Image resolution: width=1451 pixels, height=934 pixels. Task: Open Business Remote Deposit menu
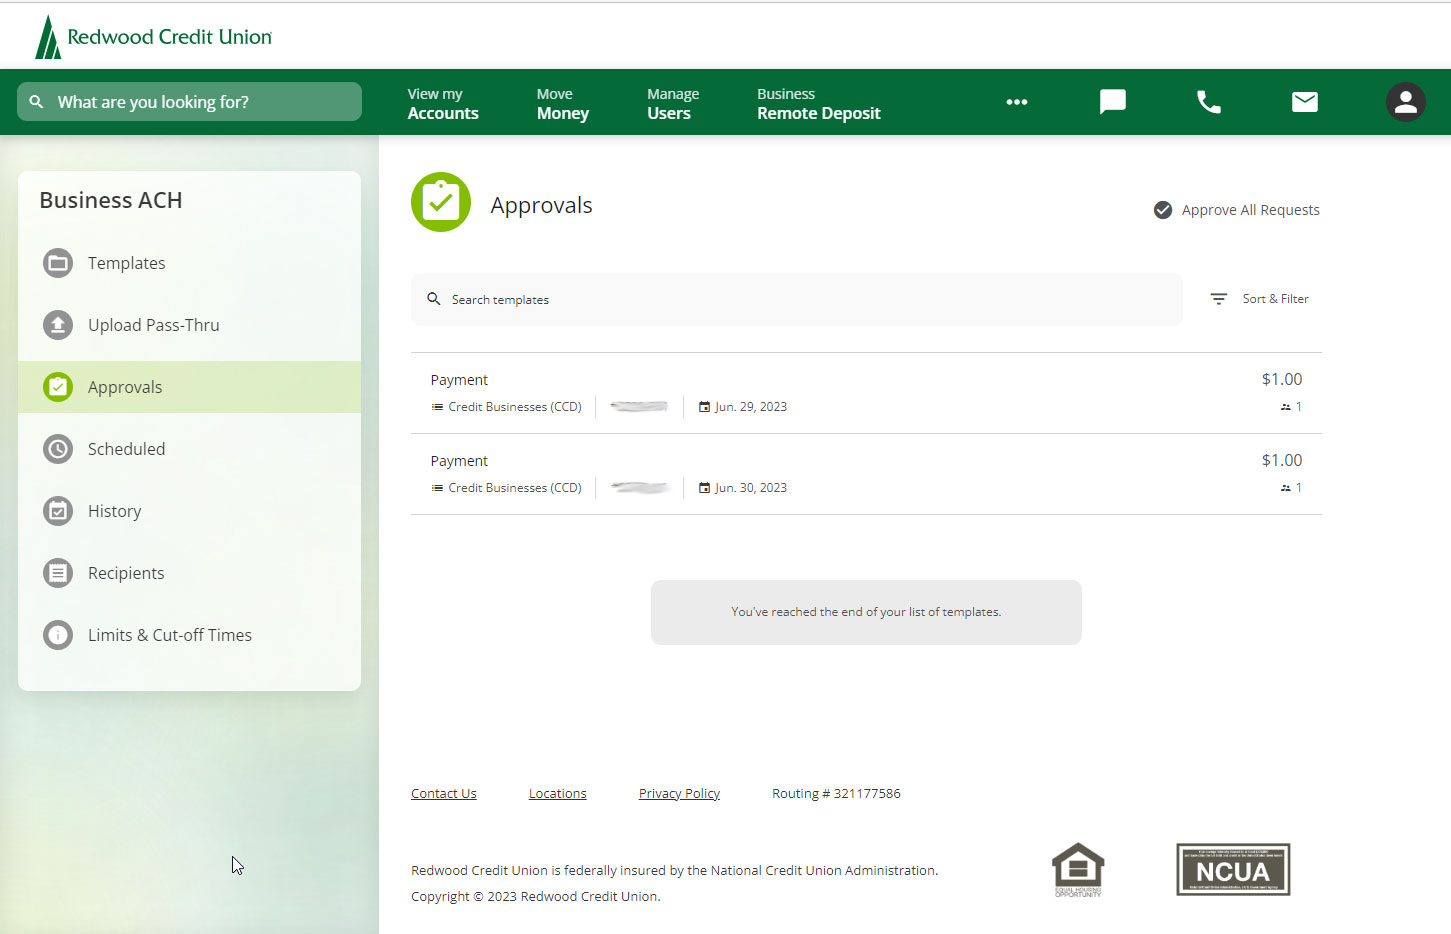(x=819, y=103)
